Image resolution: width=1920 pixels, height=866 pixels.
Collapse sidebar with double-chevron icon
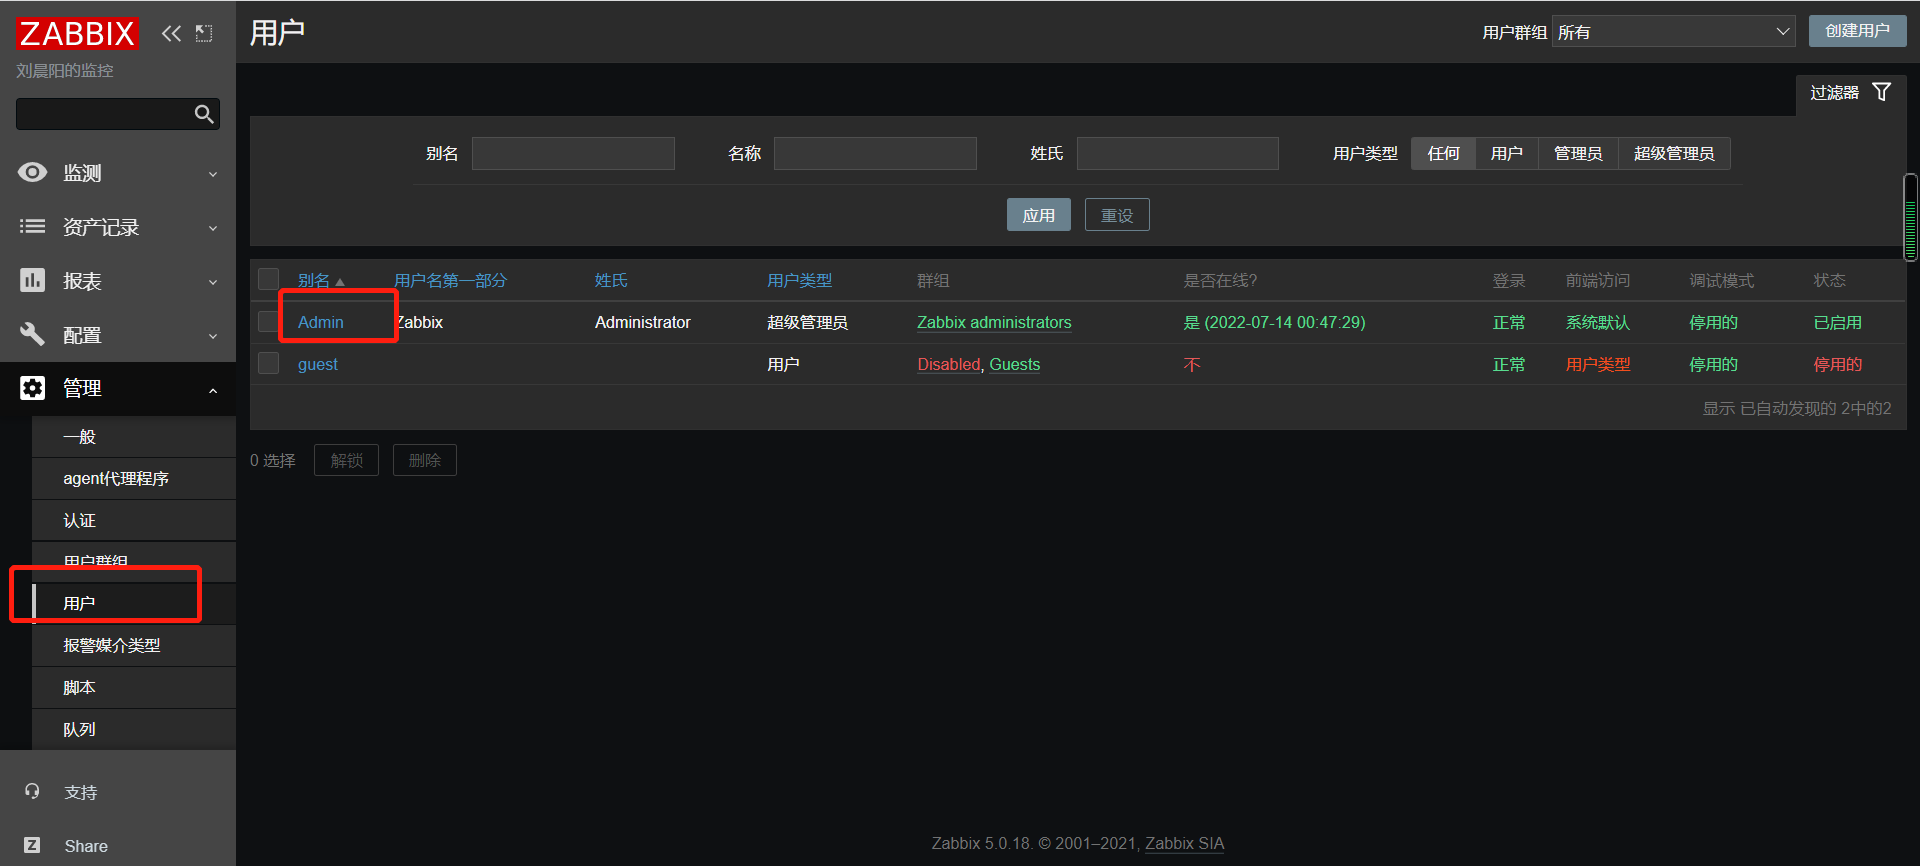(171, 34)
